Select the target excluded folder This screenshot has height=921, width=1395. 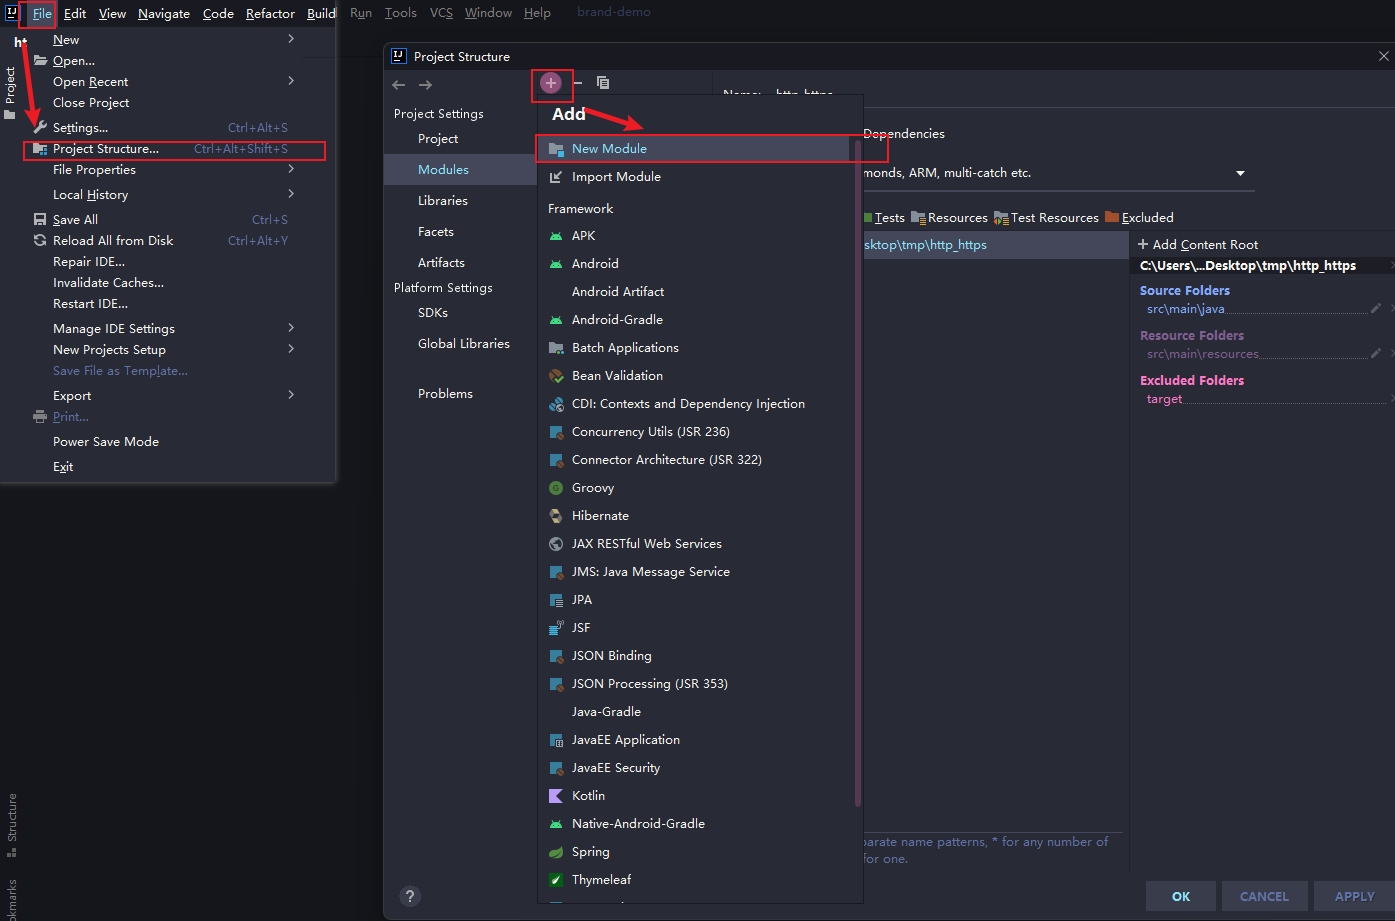click(1164, 399)
